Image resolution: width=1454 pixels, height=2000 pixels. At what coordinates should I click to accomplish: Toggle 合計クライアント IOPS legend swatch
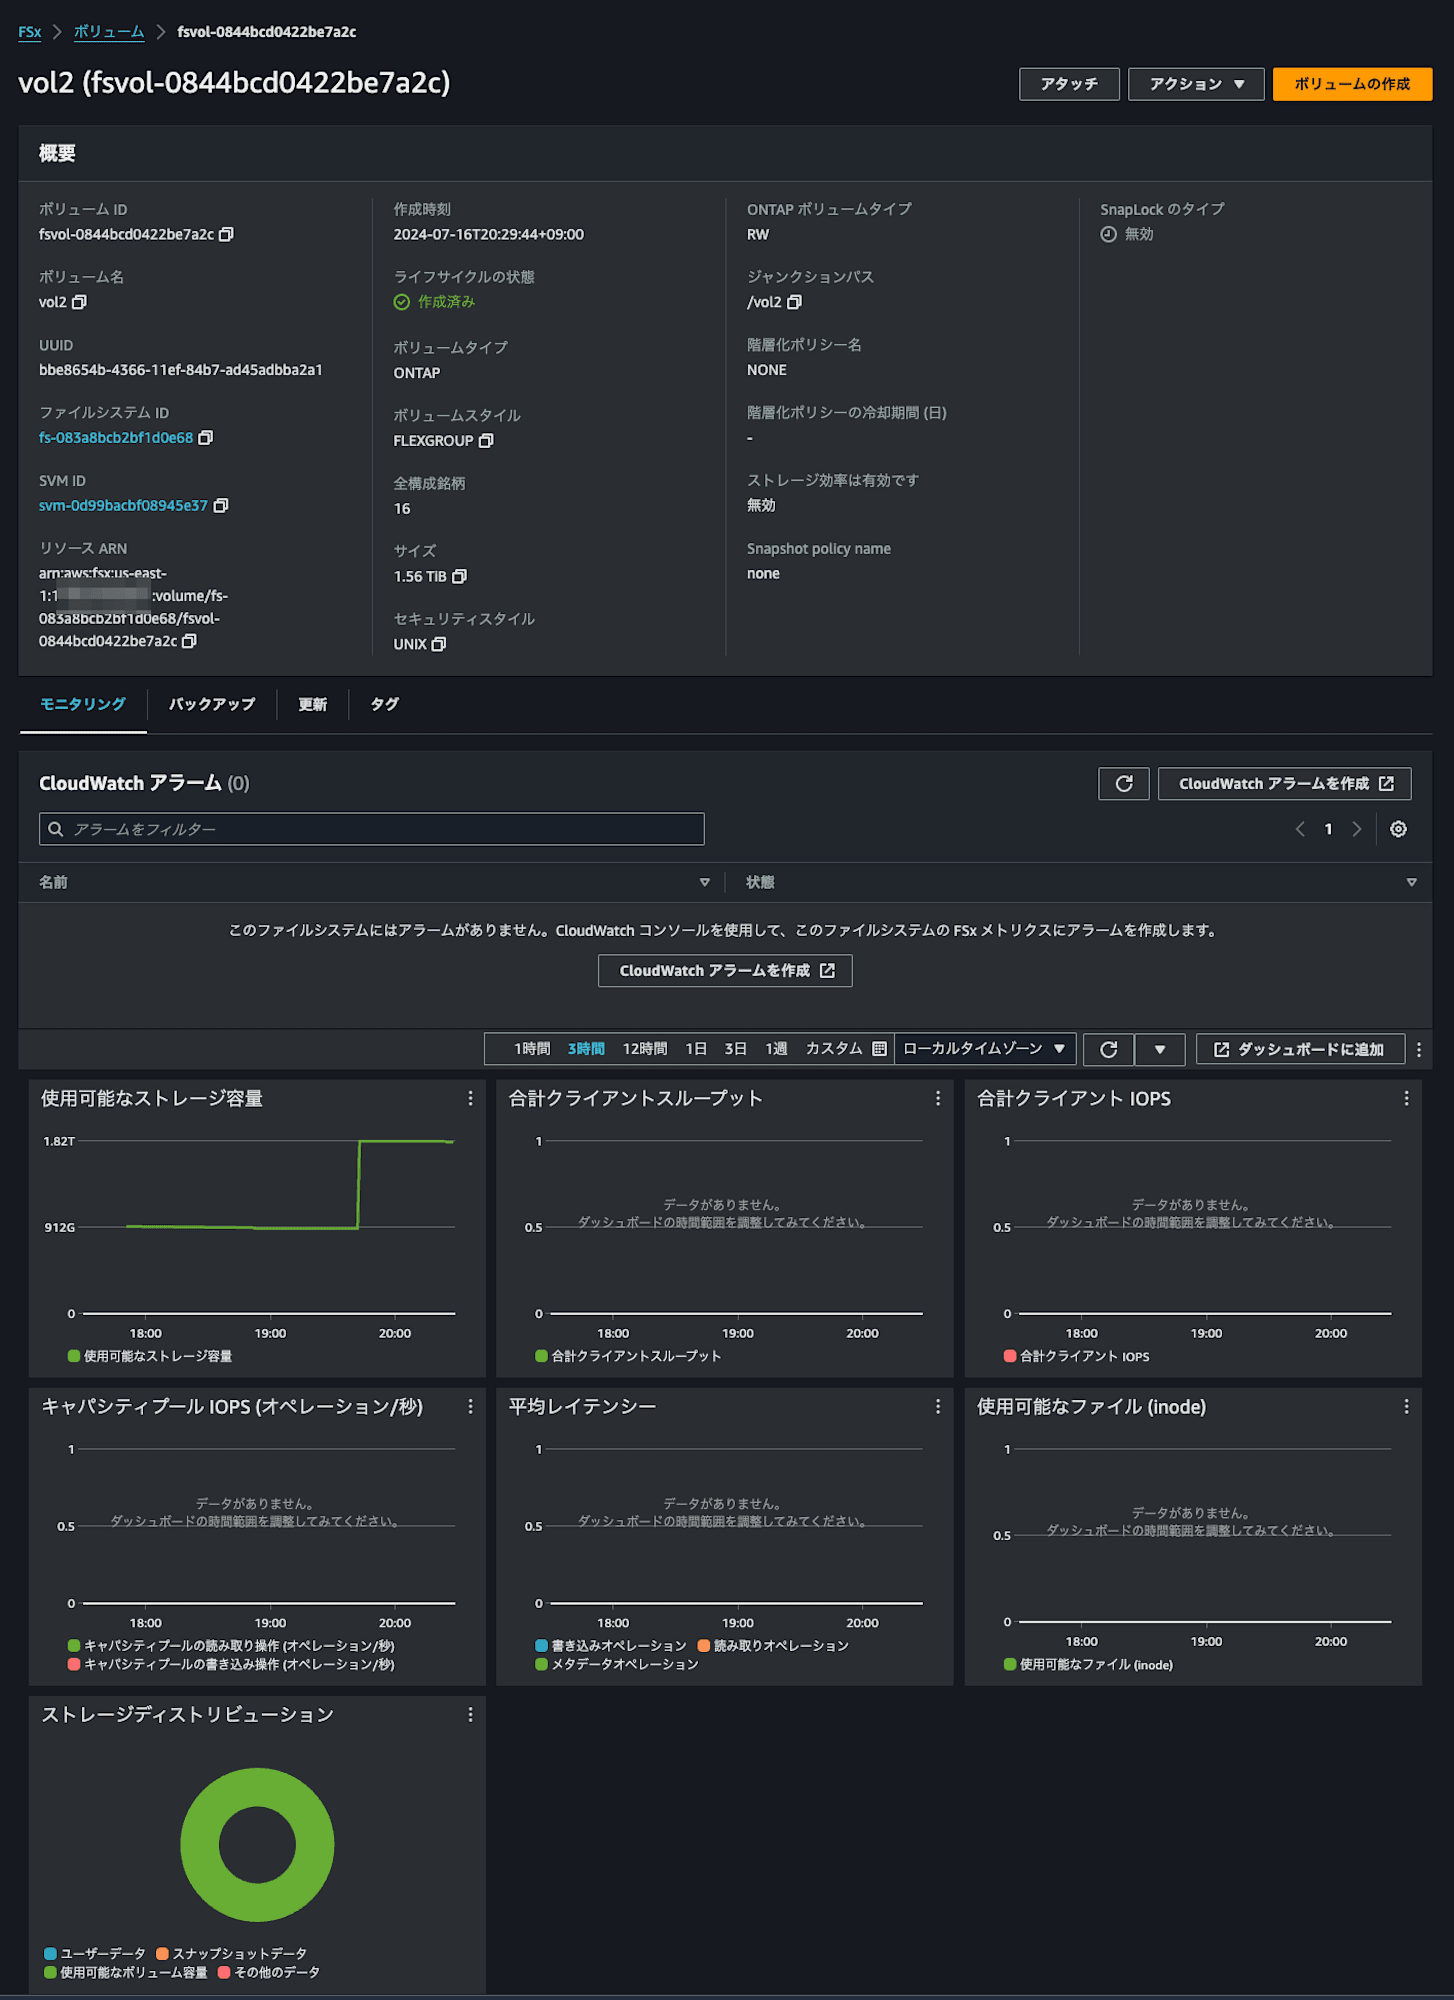point(1010,1356)
